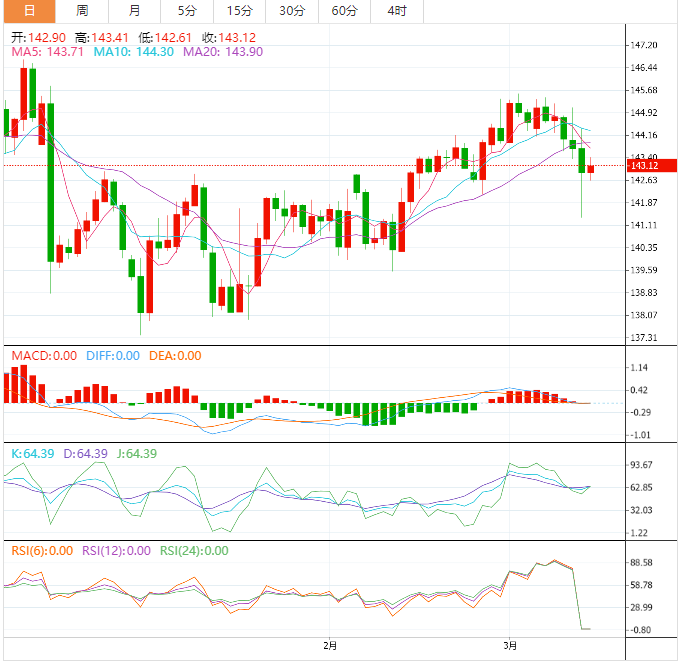The width and height of the screenshot is (681, 664).
Task: Click the 144.92 price axis label
Action: pyautogui.click(x=644, y=113)
